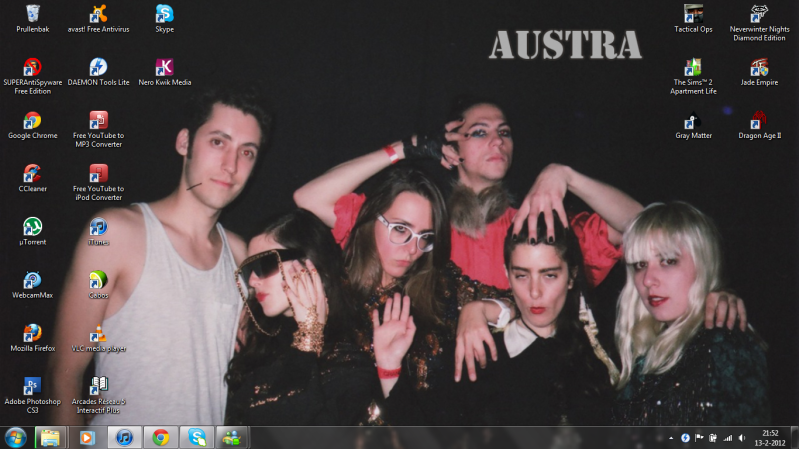Click the Nero Kwik Media icon
The height and width of the screenshot is (449, 799).
click(164, 68)
